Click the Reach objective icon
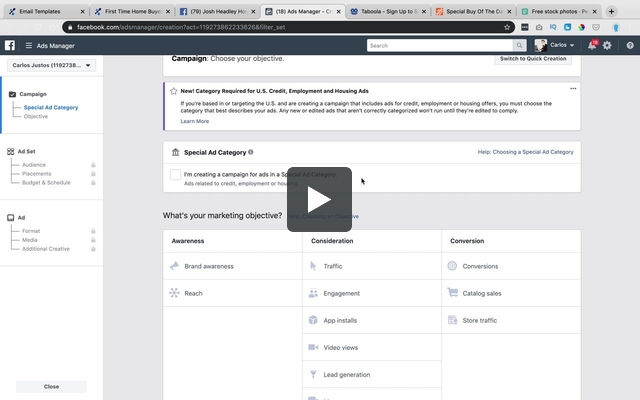This screenshot has height=400, width=640. 174,293
